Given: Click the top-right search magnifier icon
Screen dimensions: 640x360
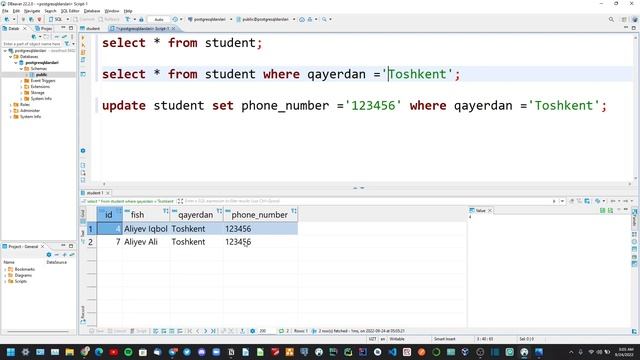Looking at the screenshot, I should [611, 19].
